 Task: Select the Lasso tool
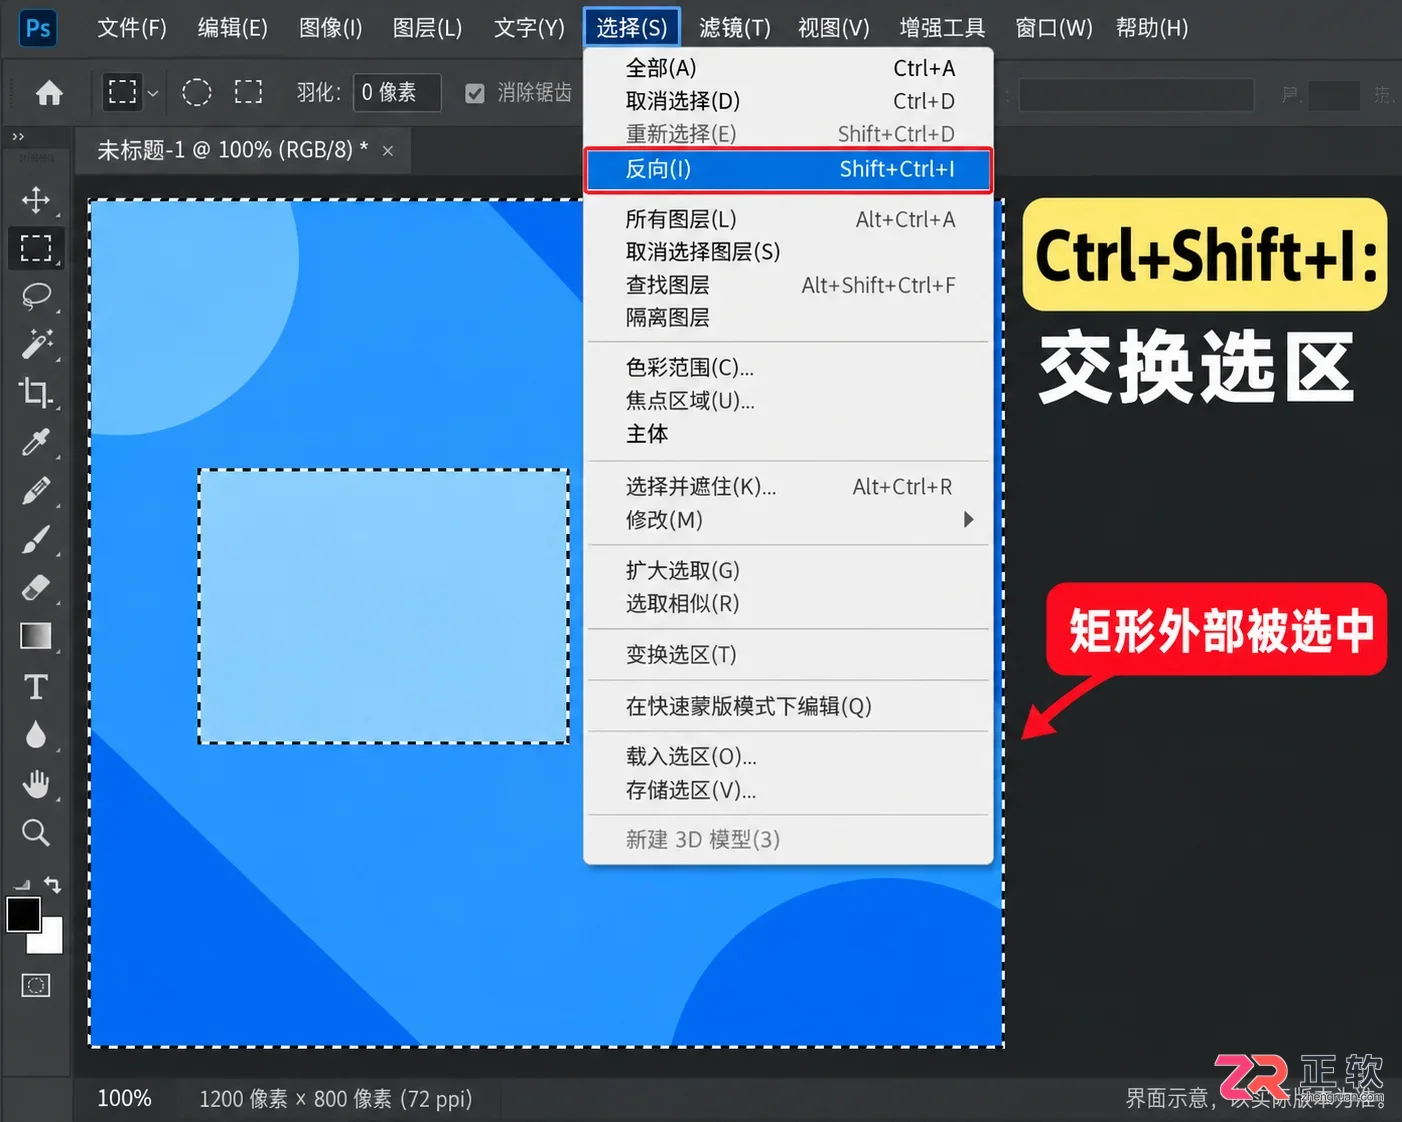coord(36,296)
